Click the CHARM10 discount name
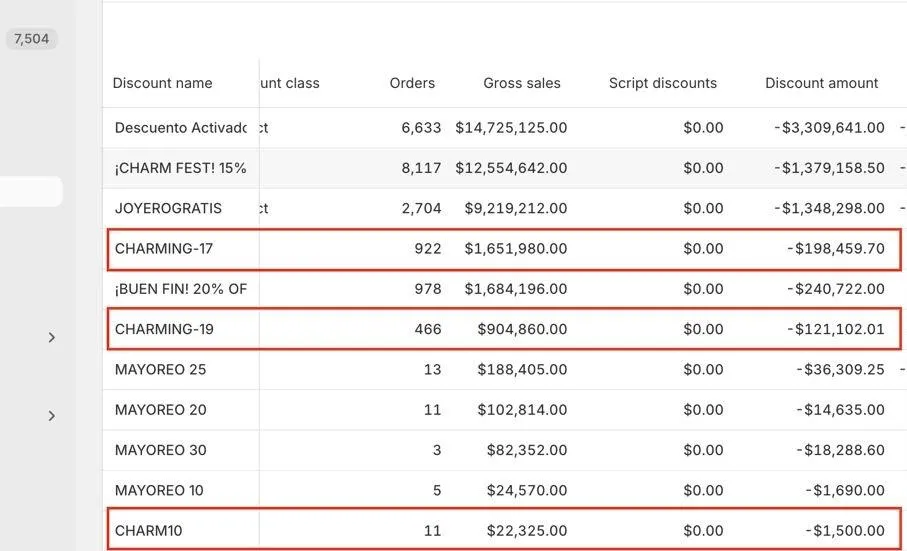 coord(149,530)
